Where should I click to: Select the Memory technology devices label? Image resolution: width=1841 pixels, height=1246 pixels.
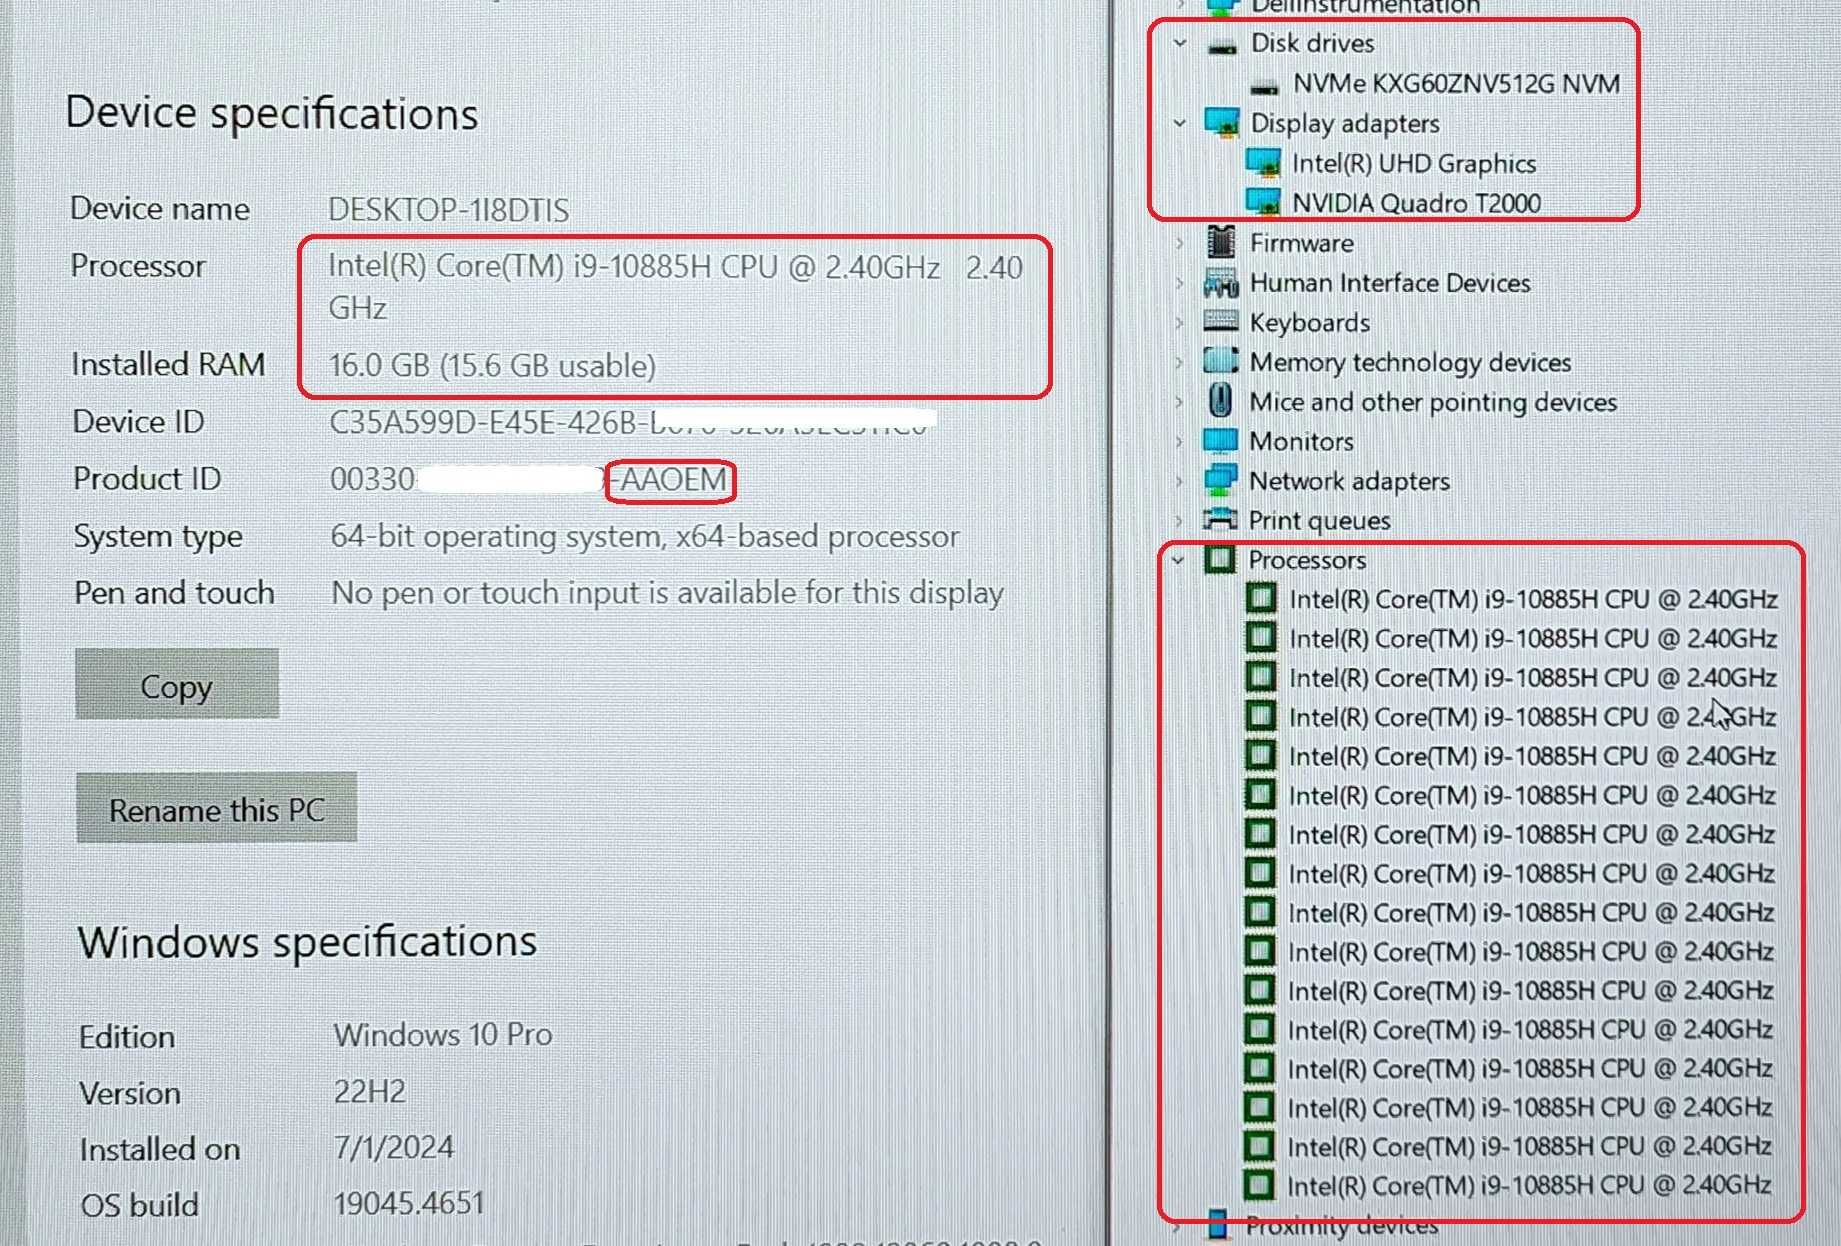coord(1410,362)
